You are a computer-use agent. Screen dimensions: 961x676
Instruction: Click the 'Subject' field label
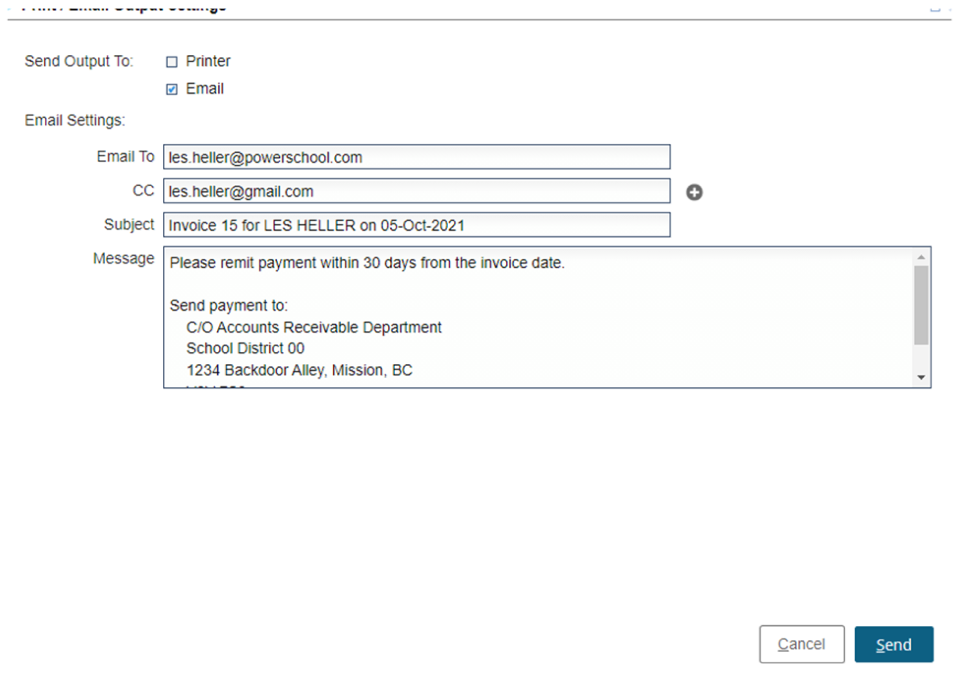tap(129, 225)
